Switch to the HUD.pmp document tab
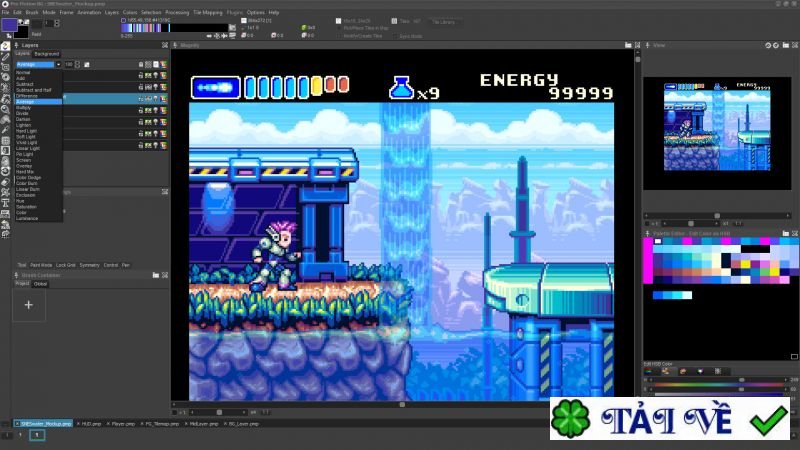The height and width of the screenshot is (450, 800). 91,423
